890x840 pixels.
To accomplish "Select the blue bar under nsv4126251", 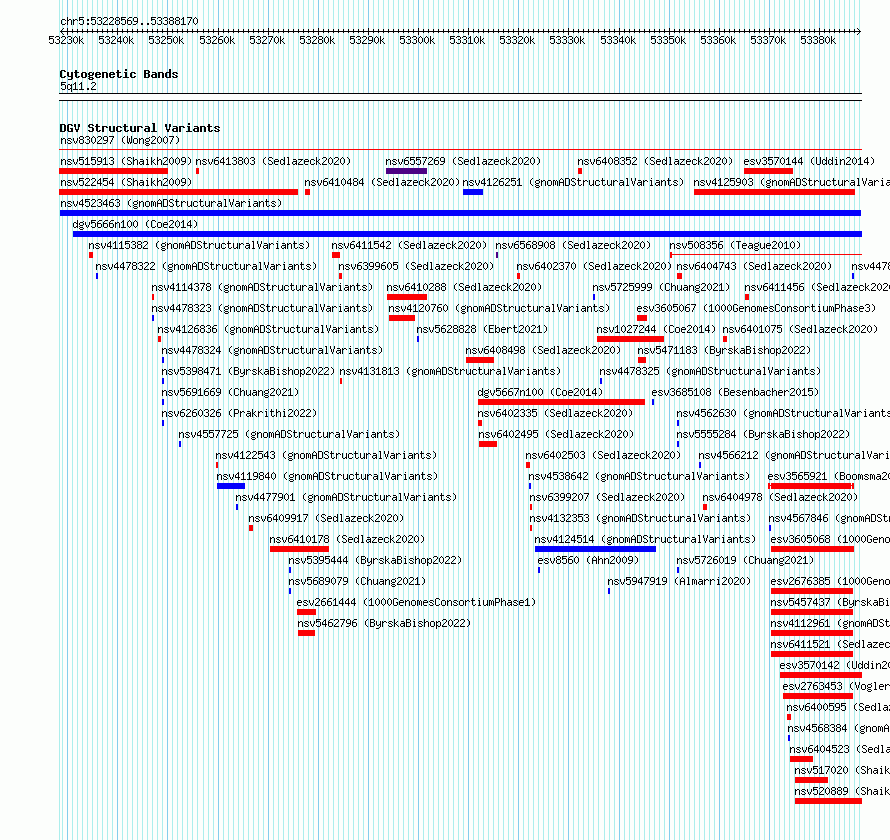I will 473,192.
